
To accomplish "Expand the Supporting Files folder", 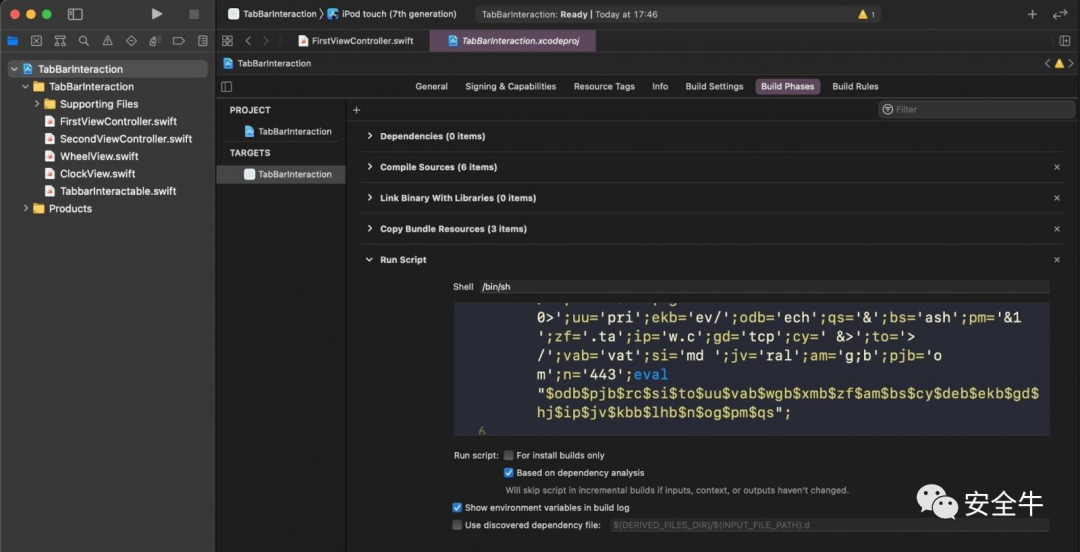I will (x=37, y=104).
